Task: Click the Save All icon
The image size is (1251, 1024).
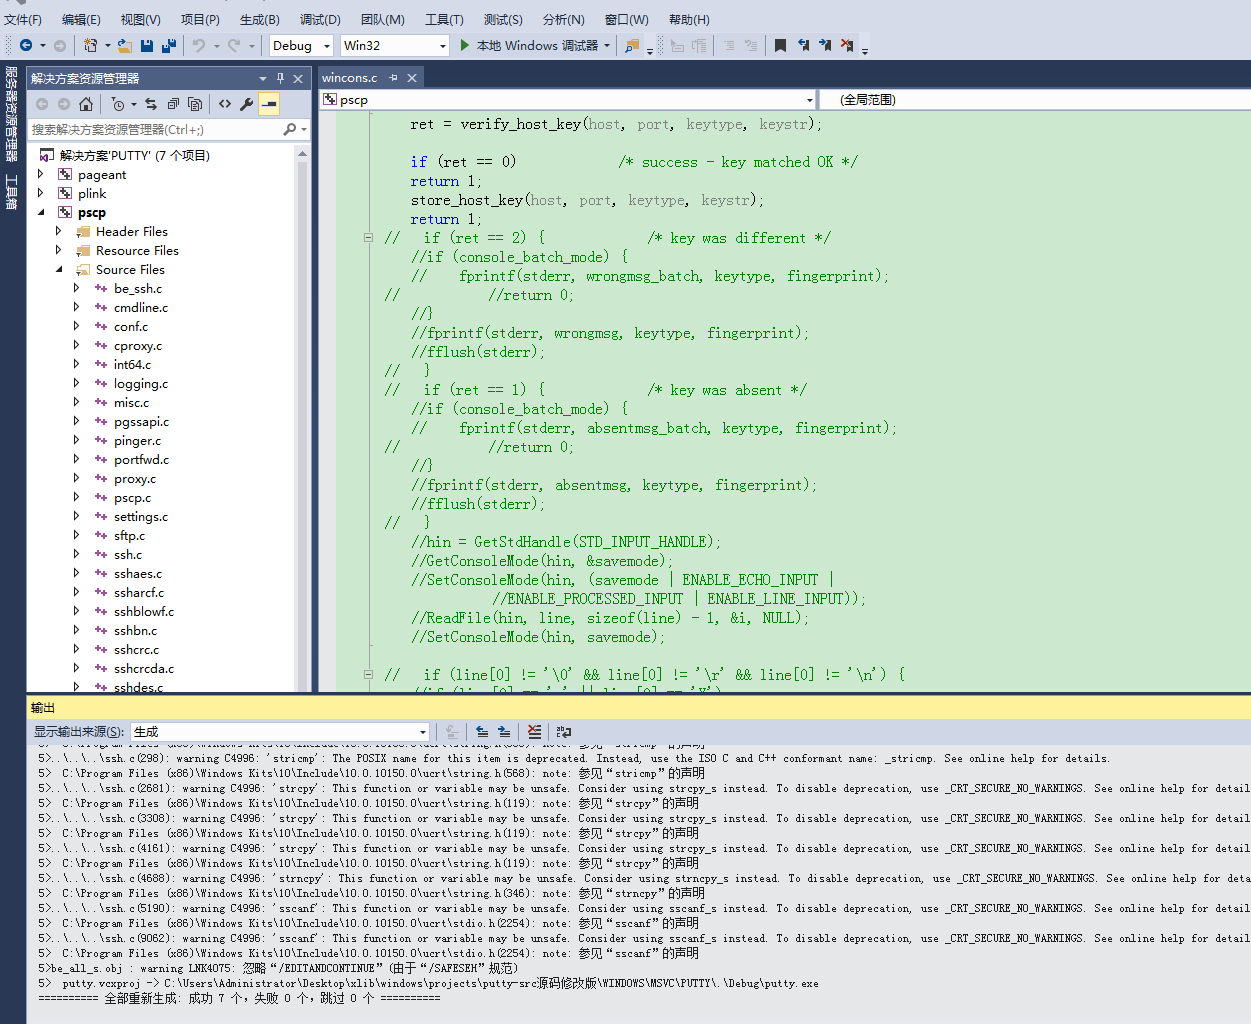Action: click(169, 45)
